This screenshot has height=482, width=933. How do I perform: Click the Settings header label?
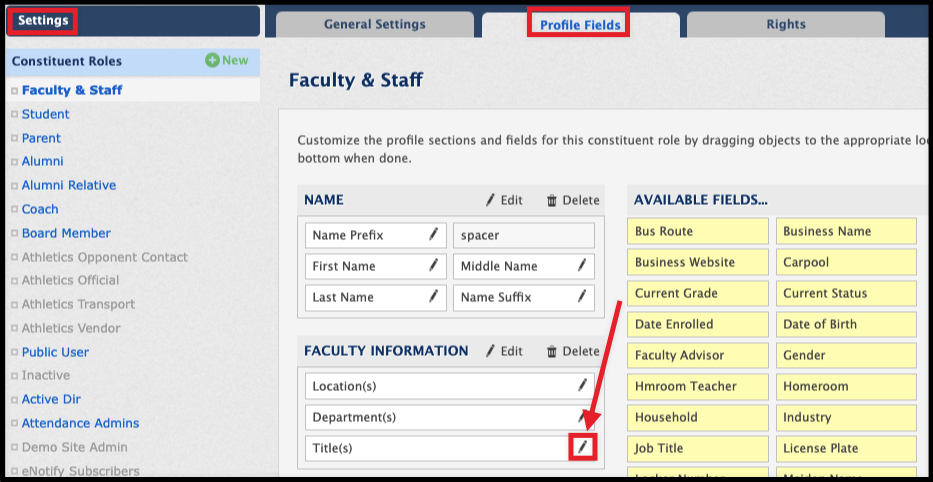point(43,21)
